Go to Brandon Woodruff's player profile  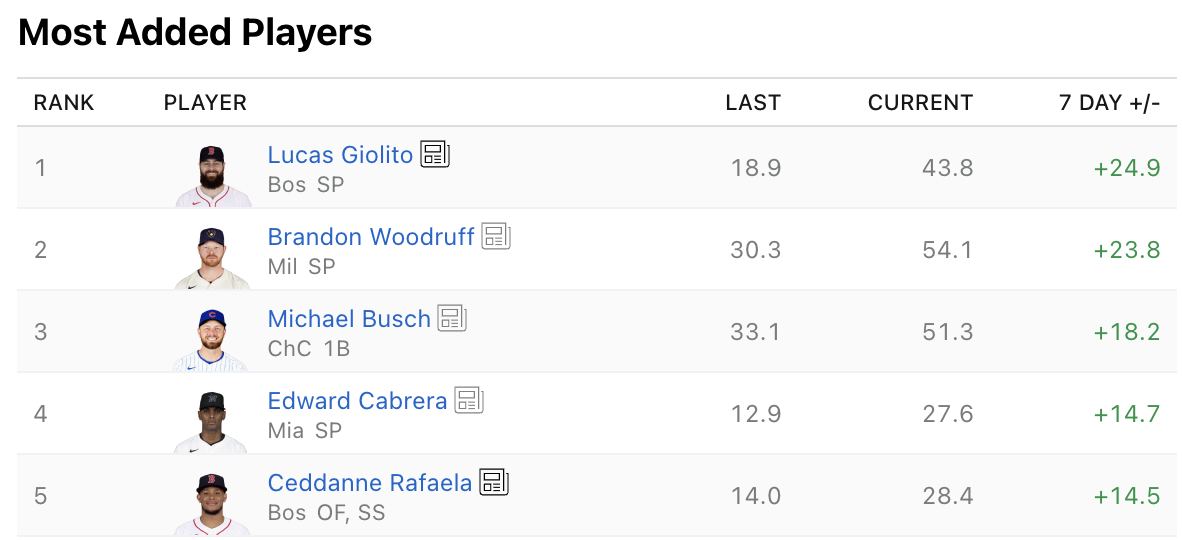370,237
